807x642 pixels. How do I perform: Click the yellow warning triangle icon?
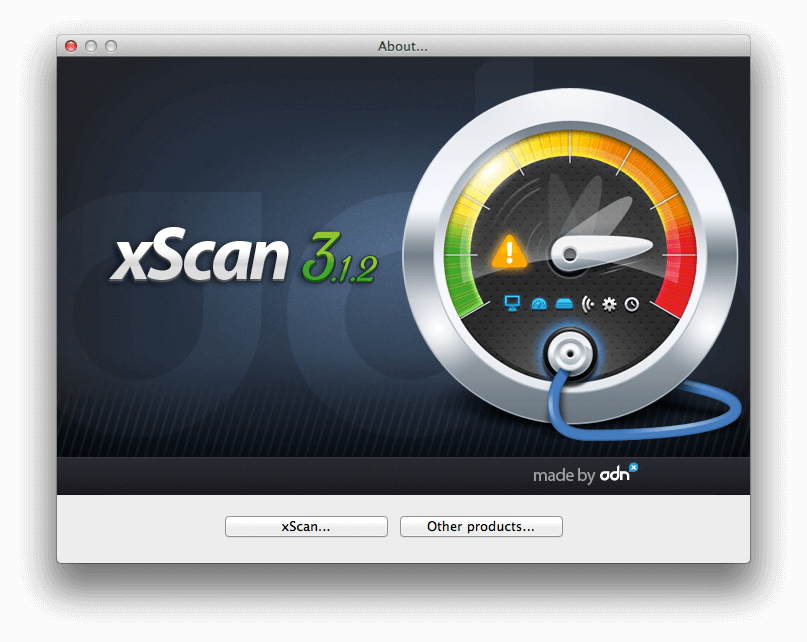pos(510,252)
